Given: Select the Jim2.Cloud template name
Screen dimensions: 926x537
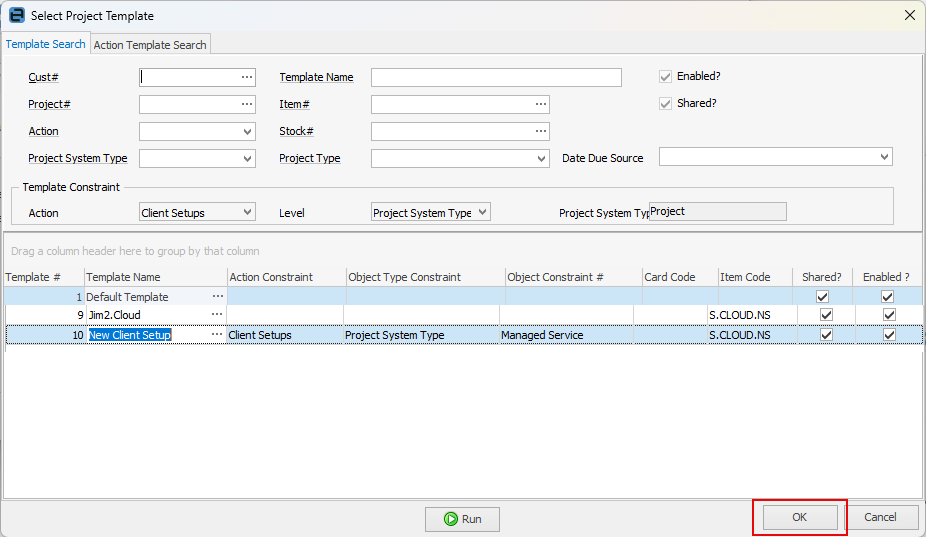Looking at the screenshot, I should (115, 315).
